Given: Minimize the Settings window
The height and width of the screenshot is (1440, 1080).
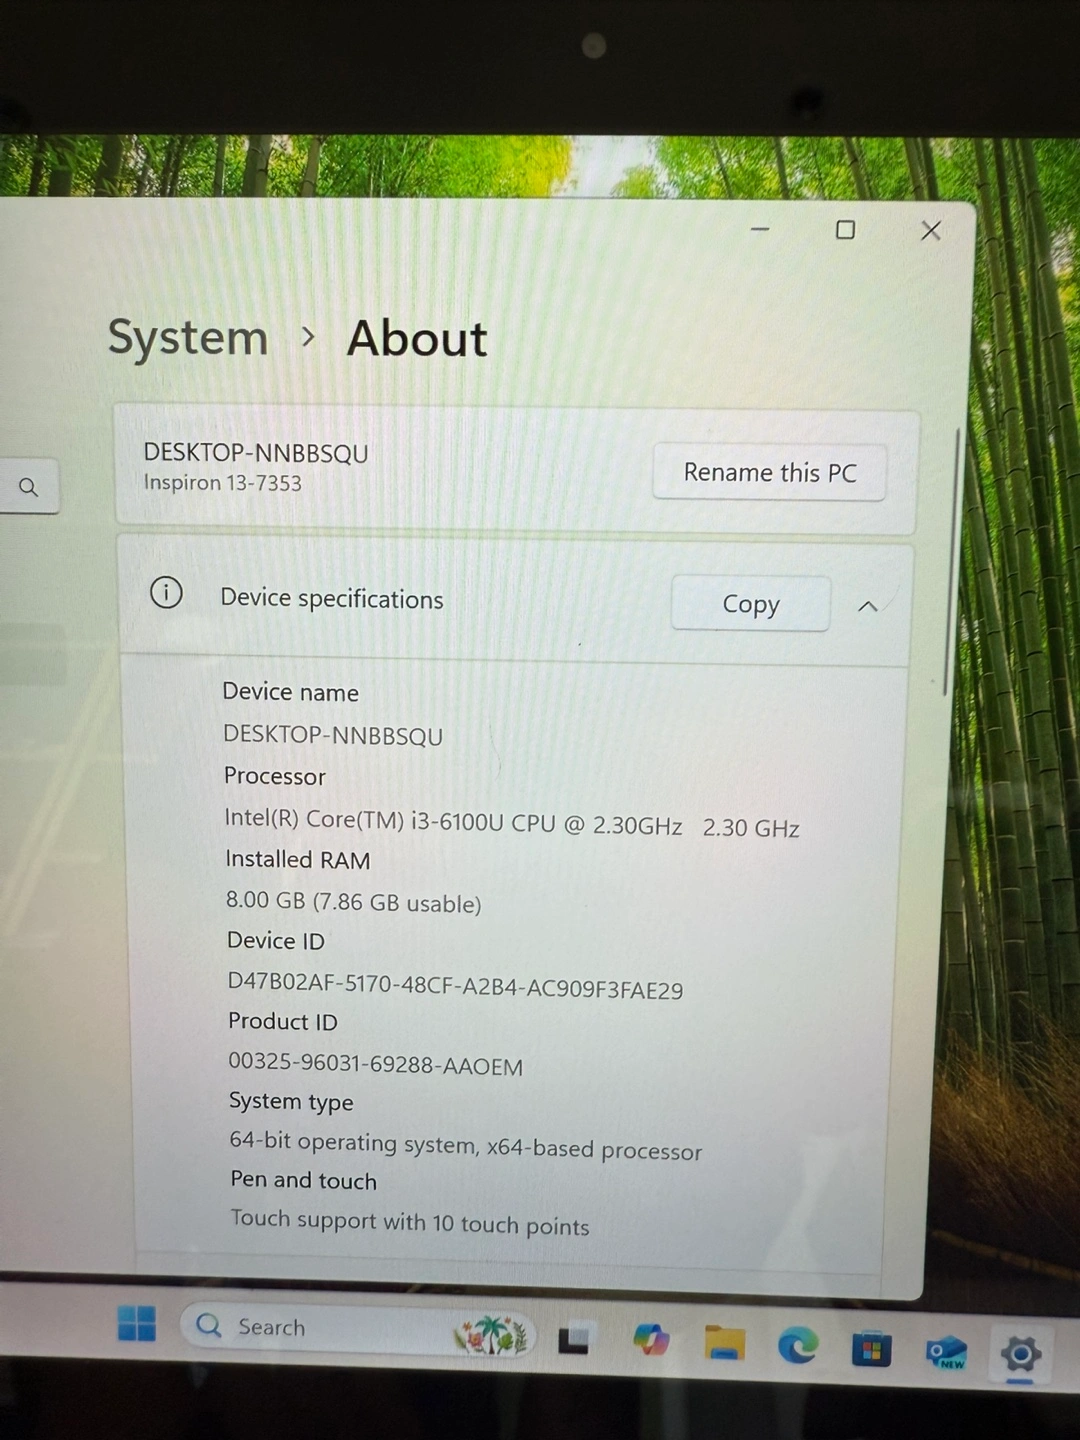Looking at the screenshot, I should click(760, 229).
